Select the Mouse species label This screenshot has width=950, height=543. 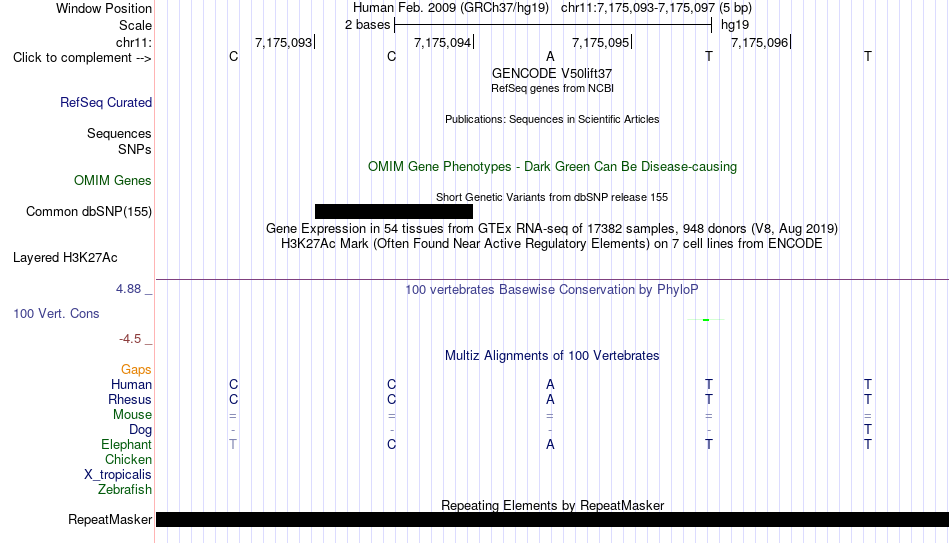point(132,415)
